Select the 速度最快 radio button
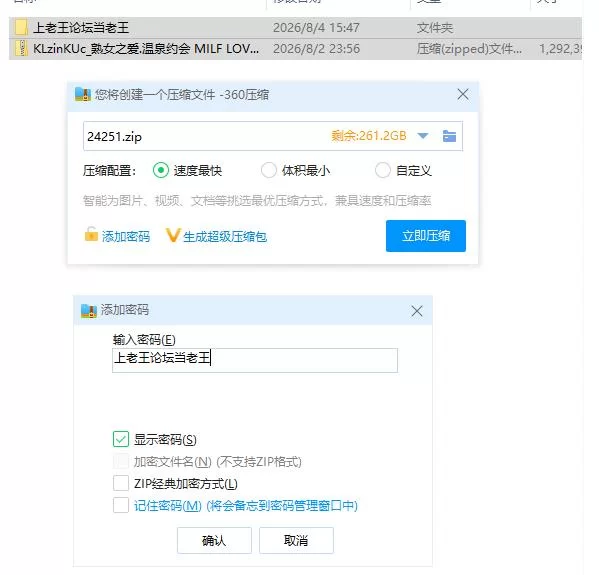Image resolution: width=599 pixels, height=575 pixels. [x=161, y=170]
